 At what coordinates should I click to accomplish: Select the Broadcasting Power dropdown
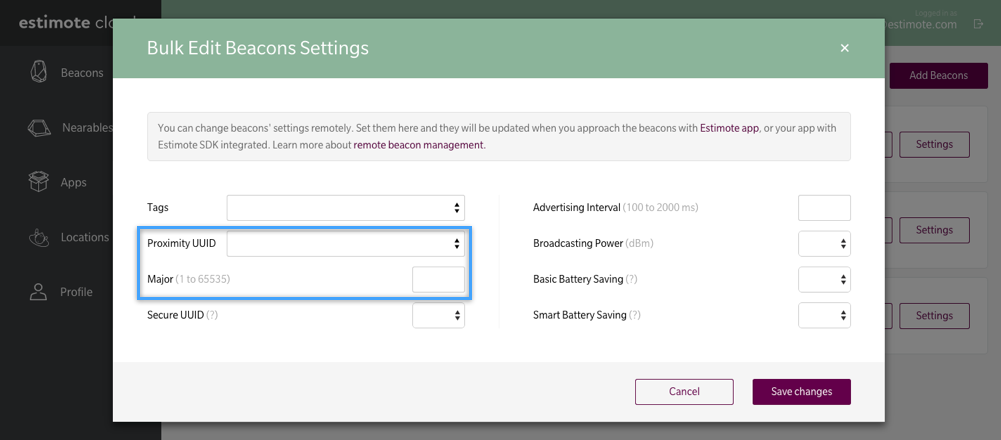824,243
